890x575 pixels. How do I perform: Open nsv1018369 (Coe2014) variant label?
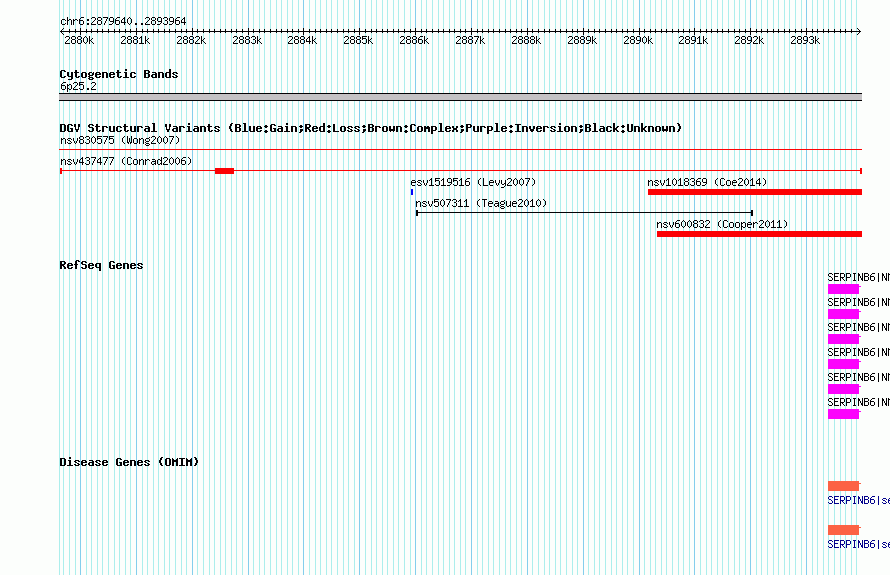pos(707,182)
